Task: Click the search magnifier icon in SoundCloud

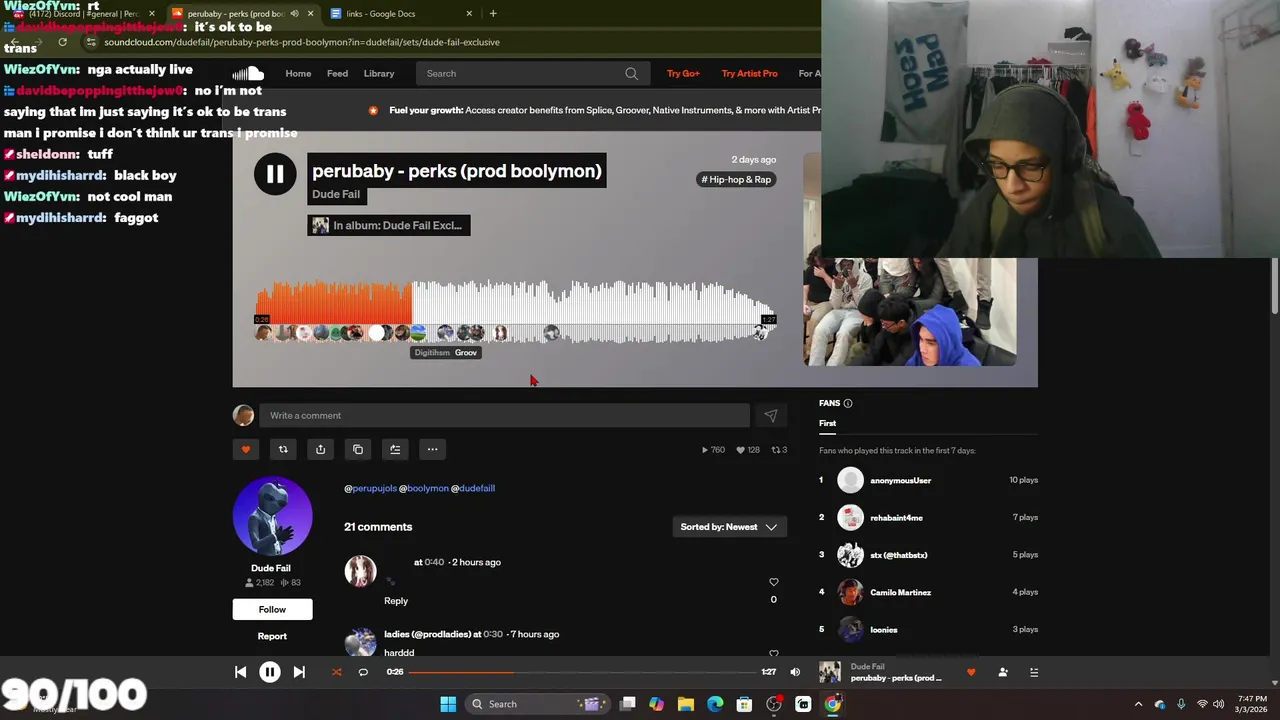Action: [x=631, y=73]
